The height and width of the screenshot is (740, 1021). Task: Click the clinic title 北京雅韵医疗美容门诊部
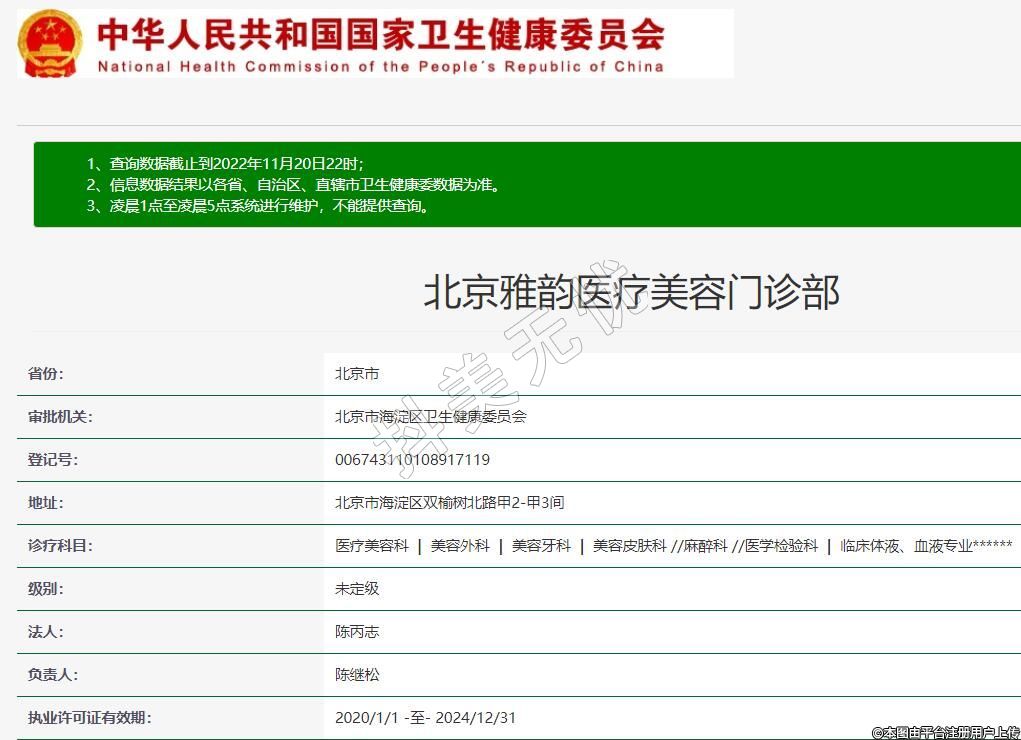coord(631,292)
